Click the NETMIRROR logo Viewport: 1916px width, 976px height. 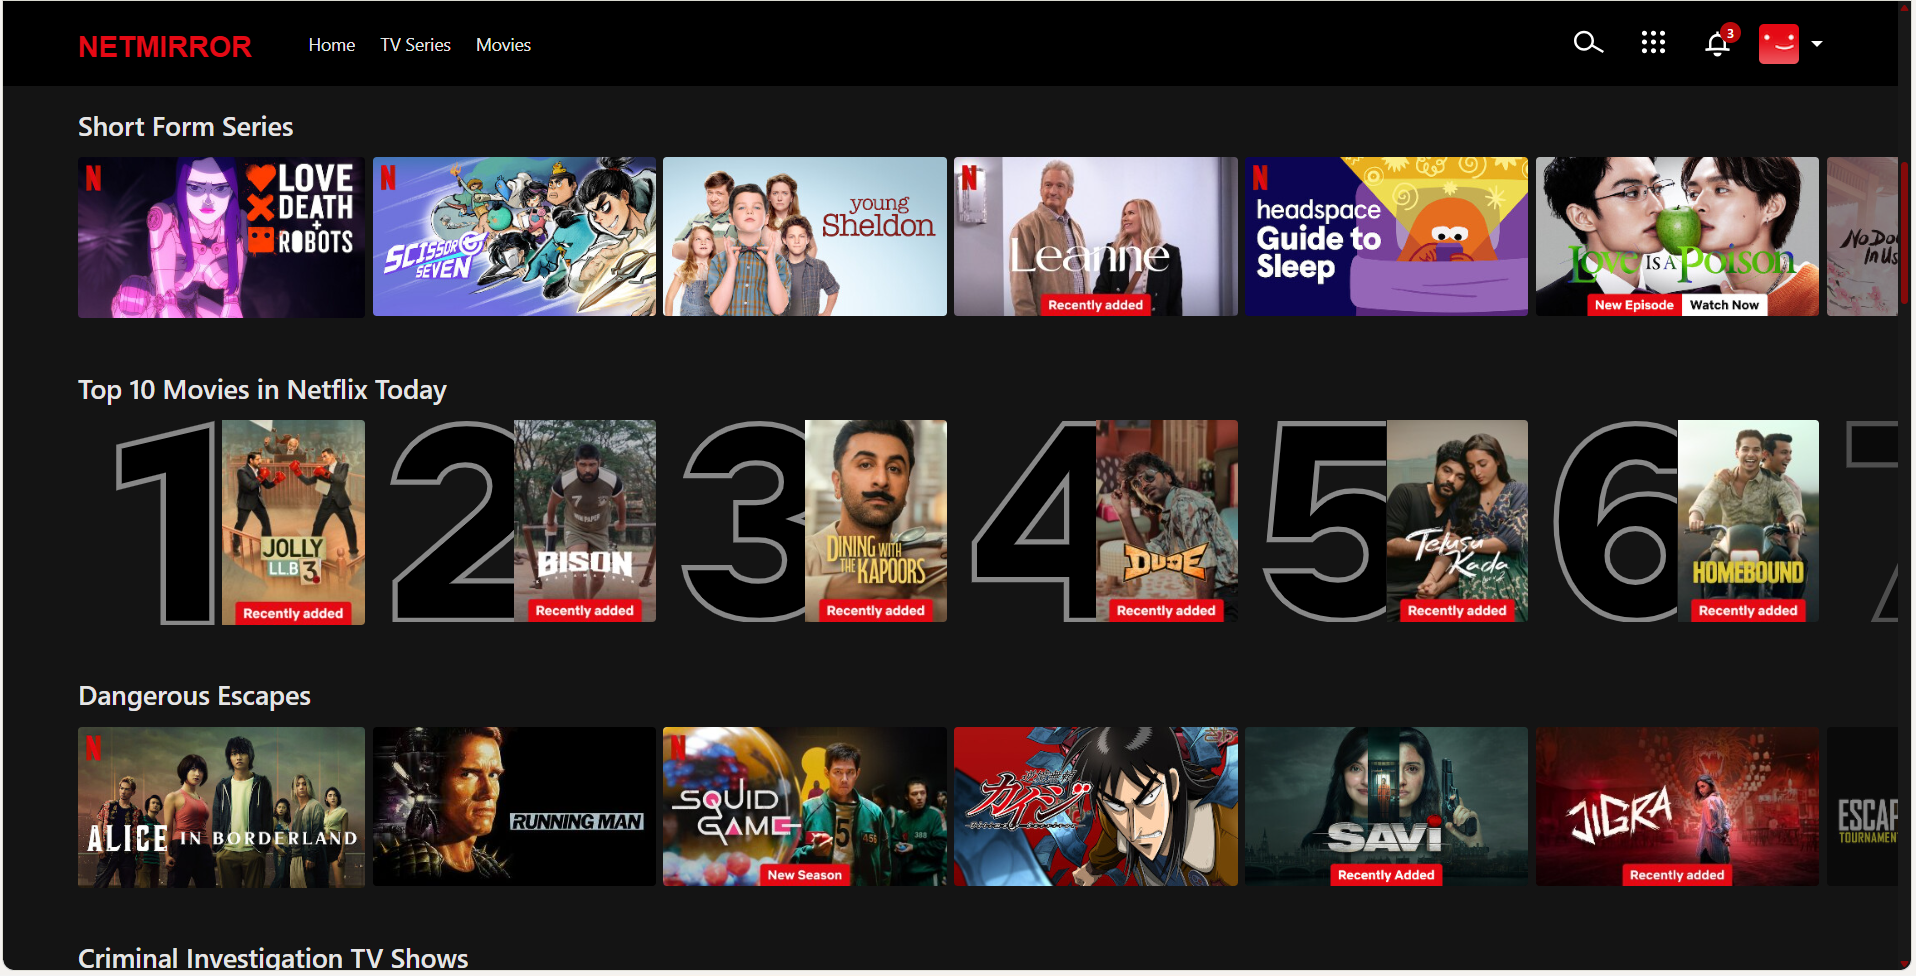165,47
